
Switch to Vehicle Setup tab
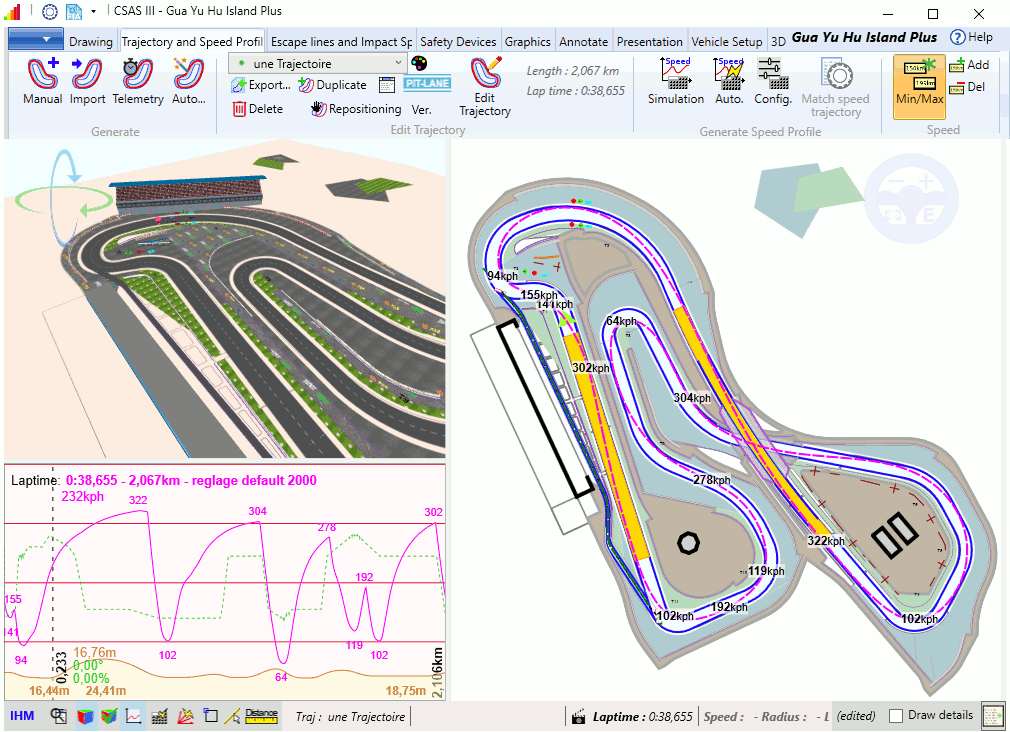tap(727, 42)
